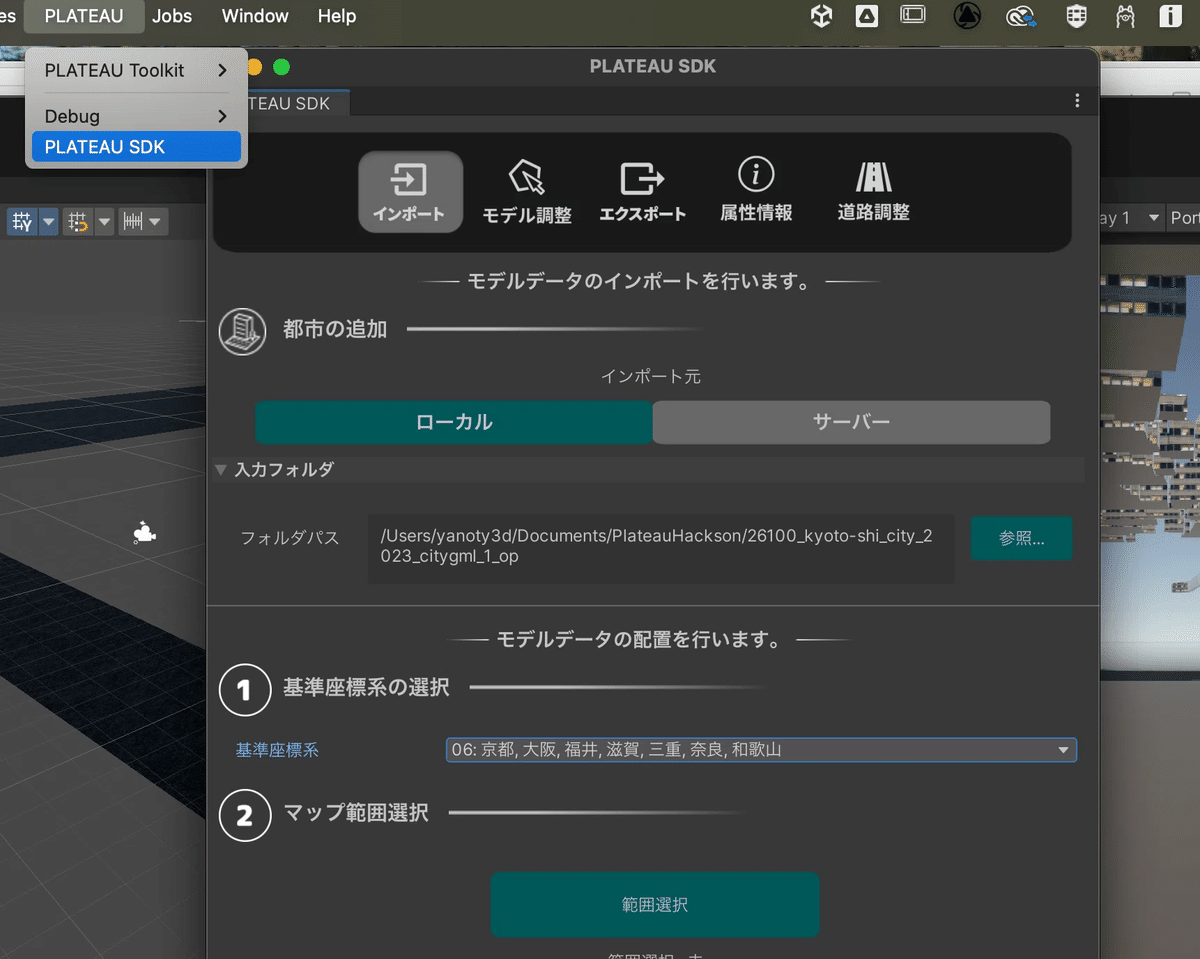1200x959 pixels.
Task: Click the 基準座標系 field label
Action: (x=277, y=750)
